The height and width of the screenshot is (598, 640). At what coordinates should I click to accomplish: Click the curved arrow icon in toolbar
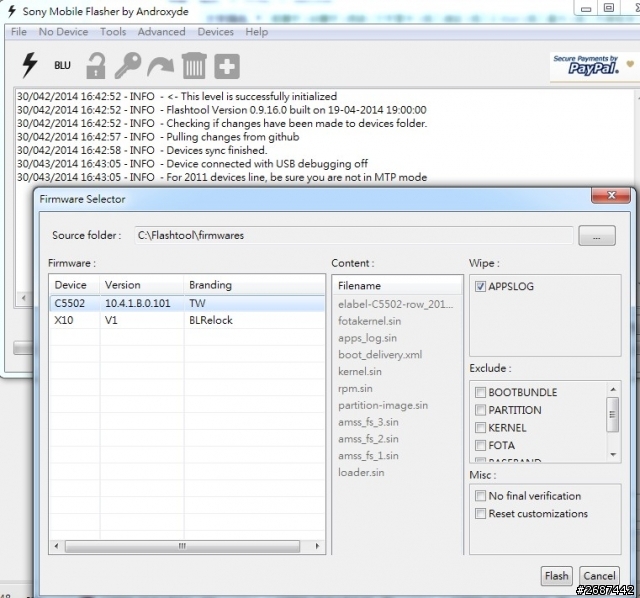tap(160, 66)
